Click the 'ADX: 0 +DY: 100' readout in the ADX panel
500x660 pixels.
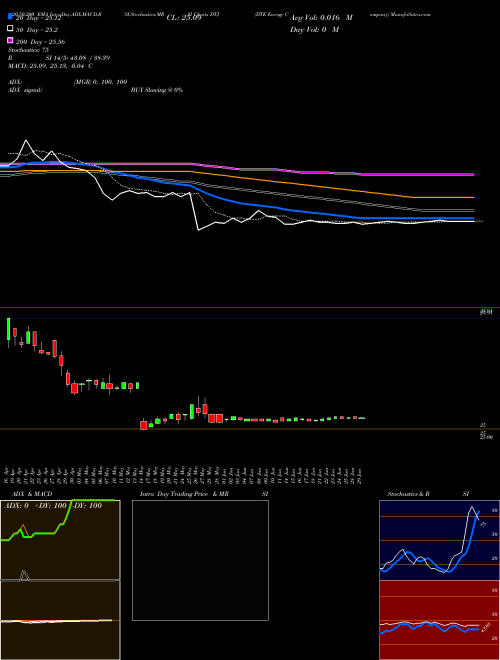(x=35, y=506)
